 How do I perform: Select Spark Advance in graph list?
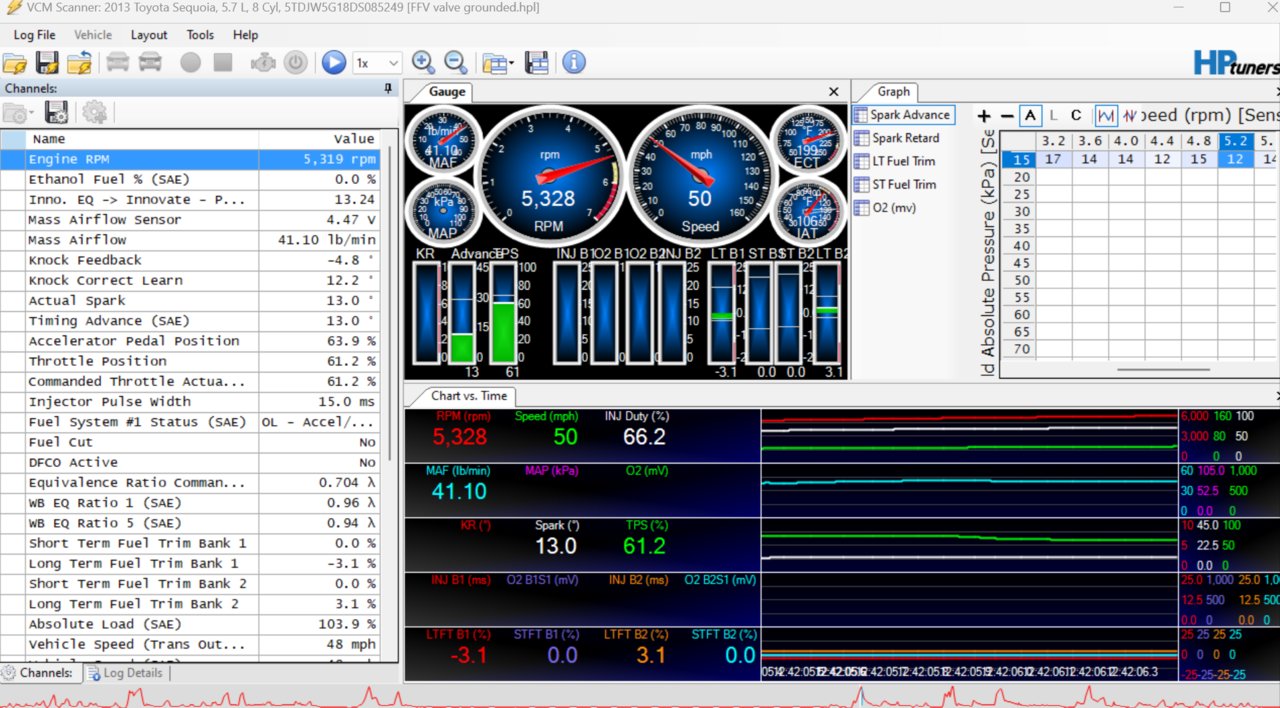click(902, 115)
